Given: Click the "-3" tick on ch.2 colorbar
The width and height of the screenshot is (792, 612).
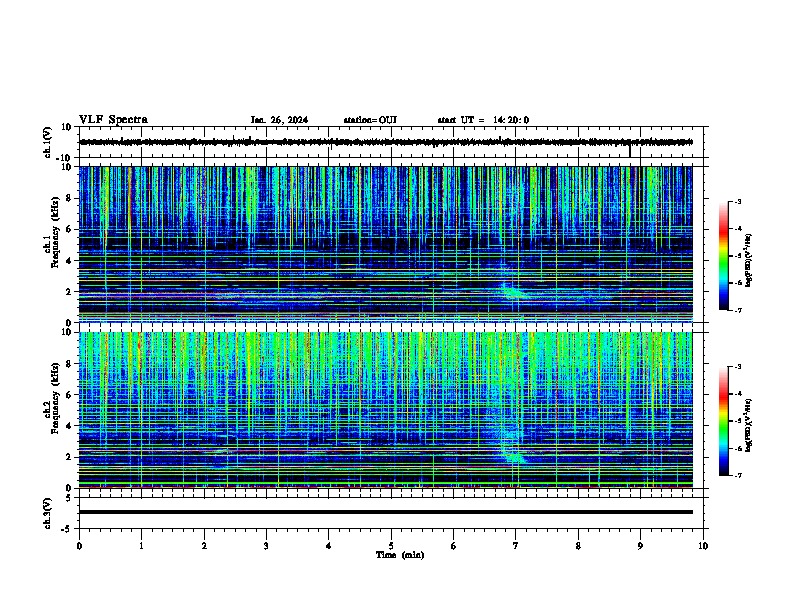Looking at the screenshot, I should coord(738,367).
